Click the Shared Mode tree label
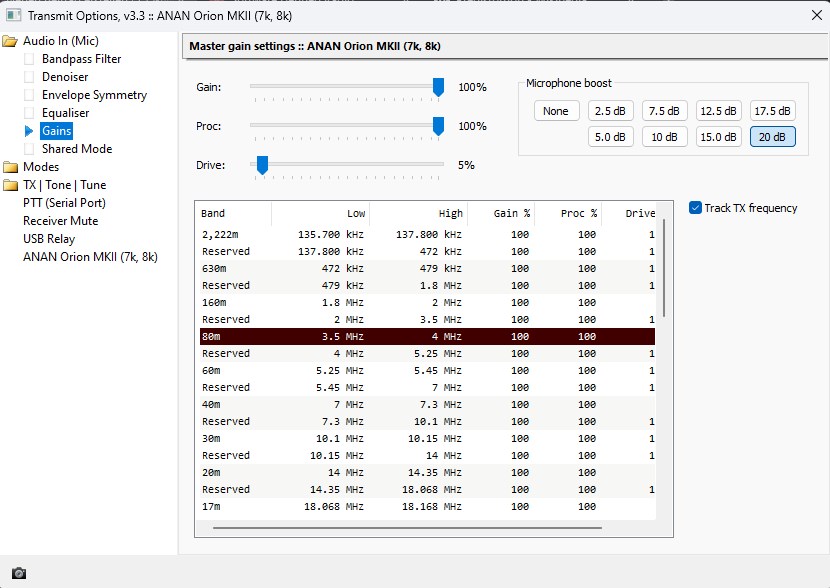Image resolution: width=830 pixels, height=588 pixels. pyautogui.click(x=77, y=149)
